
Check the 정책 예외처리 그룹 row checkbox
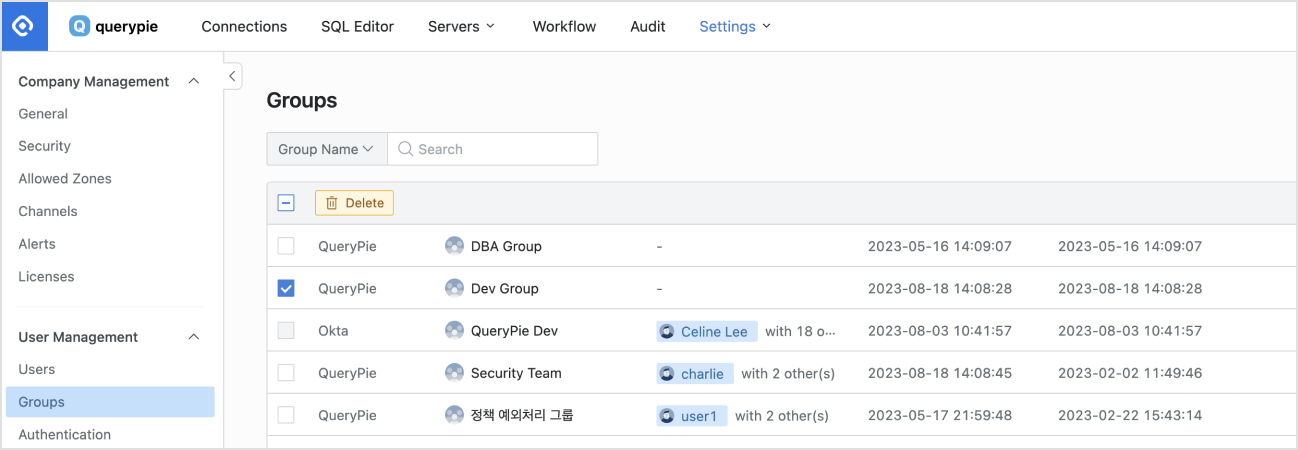click(x=286, y=415)
